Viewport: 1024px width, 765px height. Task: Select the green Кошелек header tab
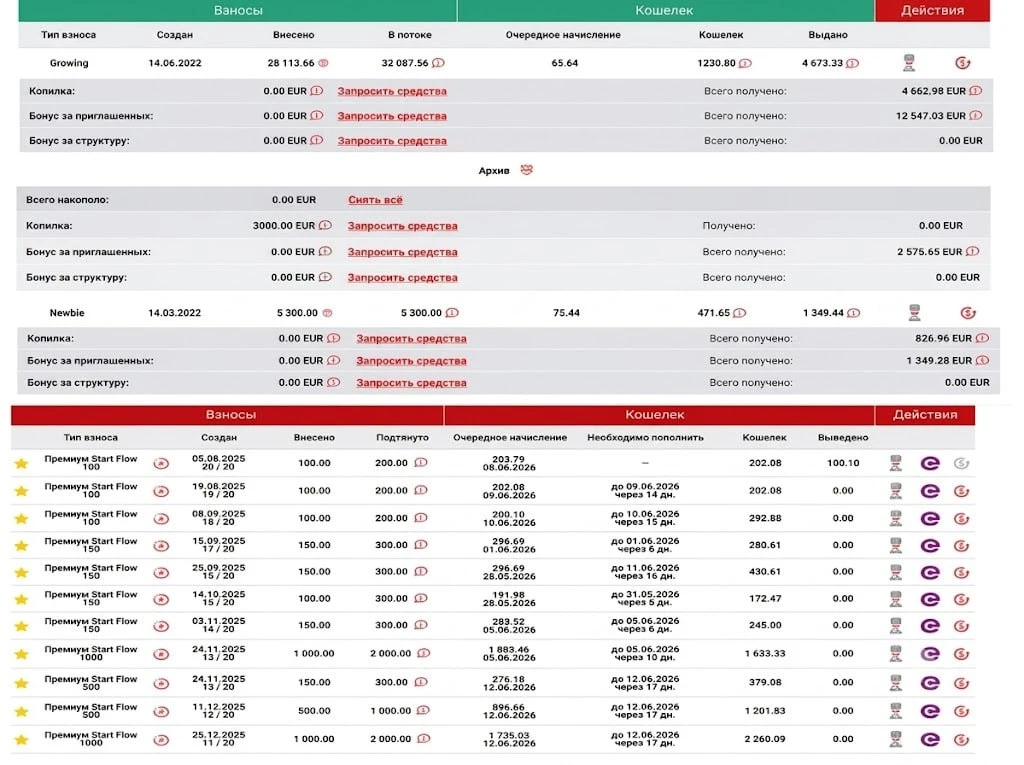[x=665, y=10]
